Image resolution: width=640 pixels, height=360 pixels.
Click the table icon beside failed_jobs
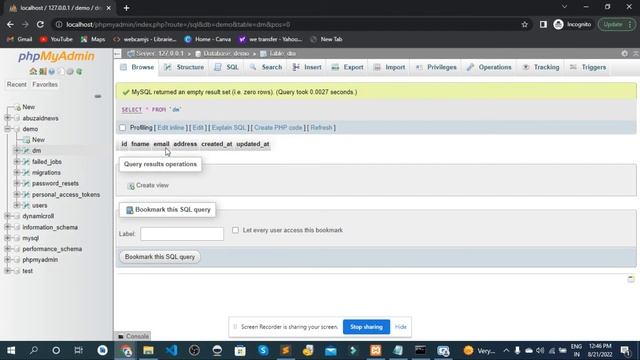[x=27, y=162]
